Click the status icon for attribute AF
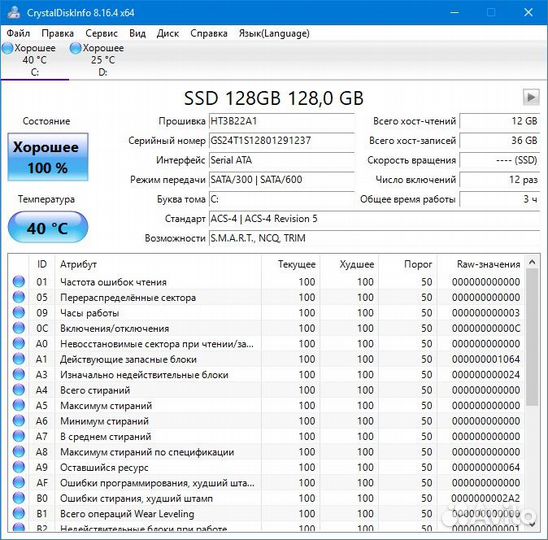 (x=19, y=482)
